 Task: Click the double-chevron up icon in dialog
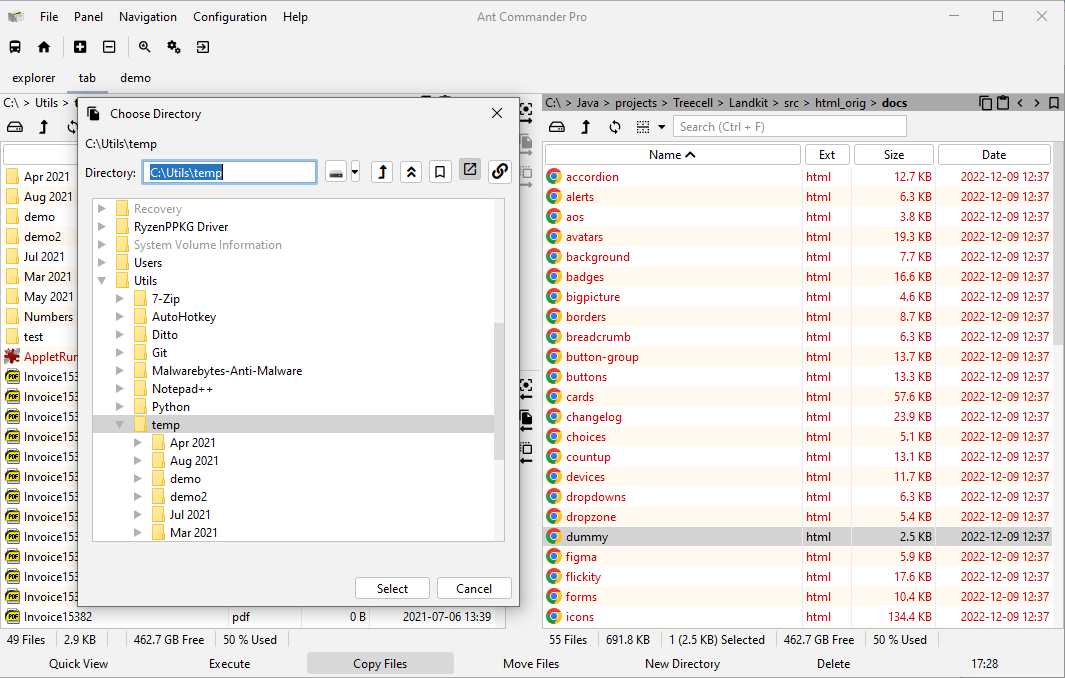point(411,173)
